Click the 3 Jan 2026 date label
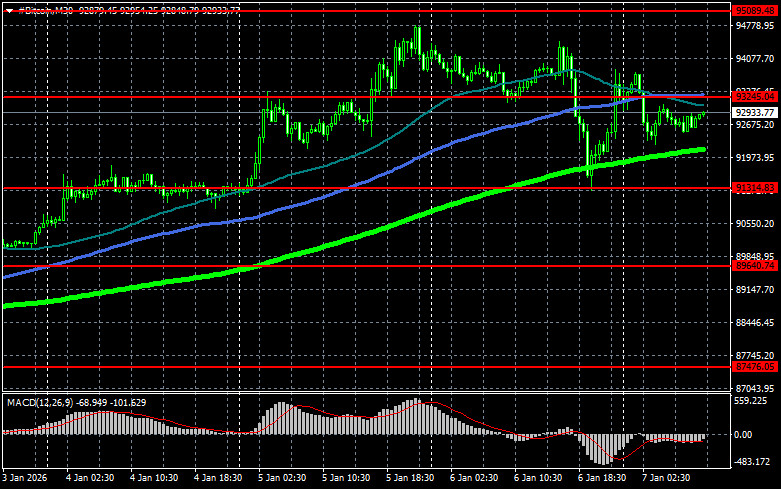Image resolution: width=781 pixels, height=489 pixels. 25,478
